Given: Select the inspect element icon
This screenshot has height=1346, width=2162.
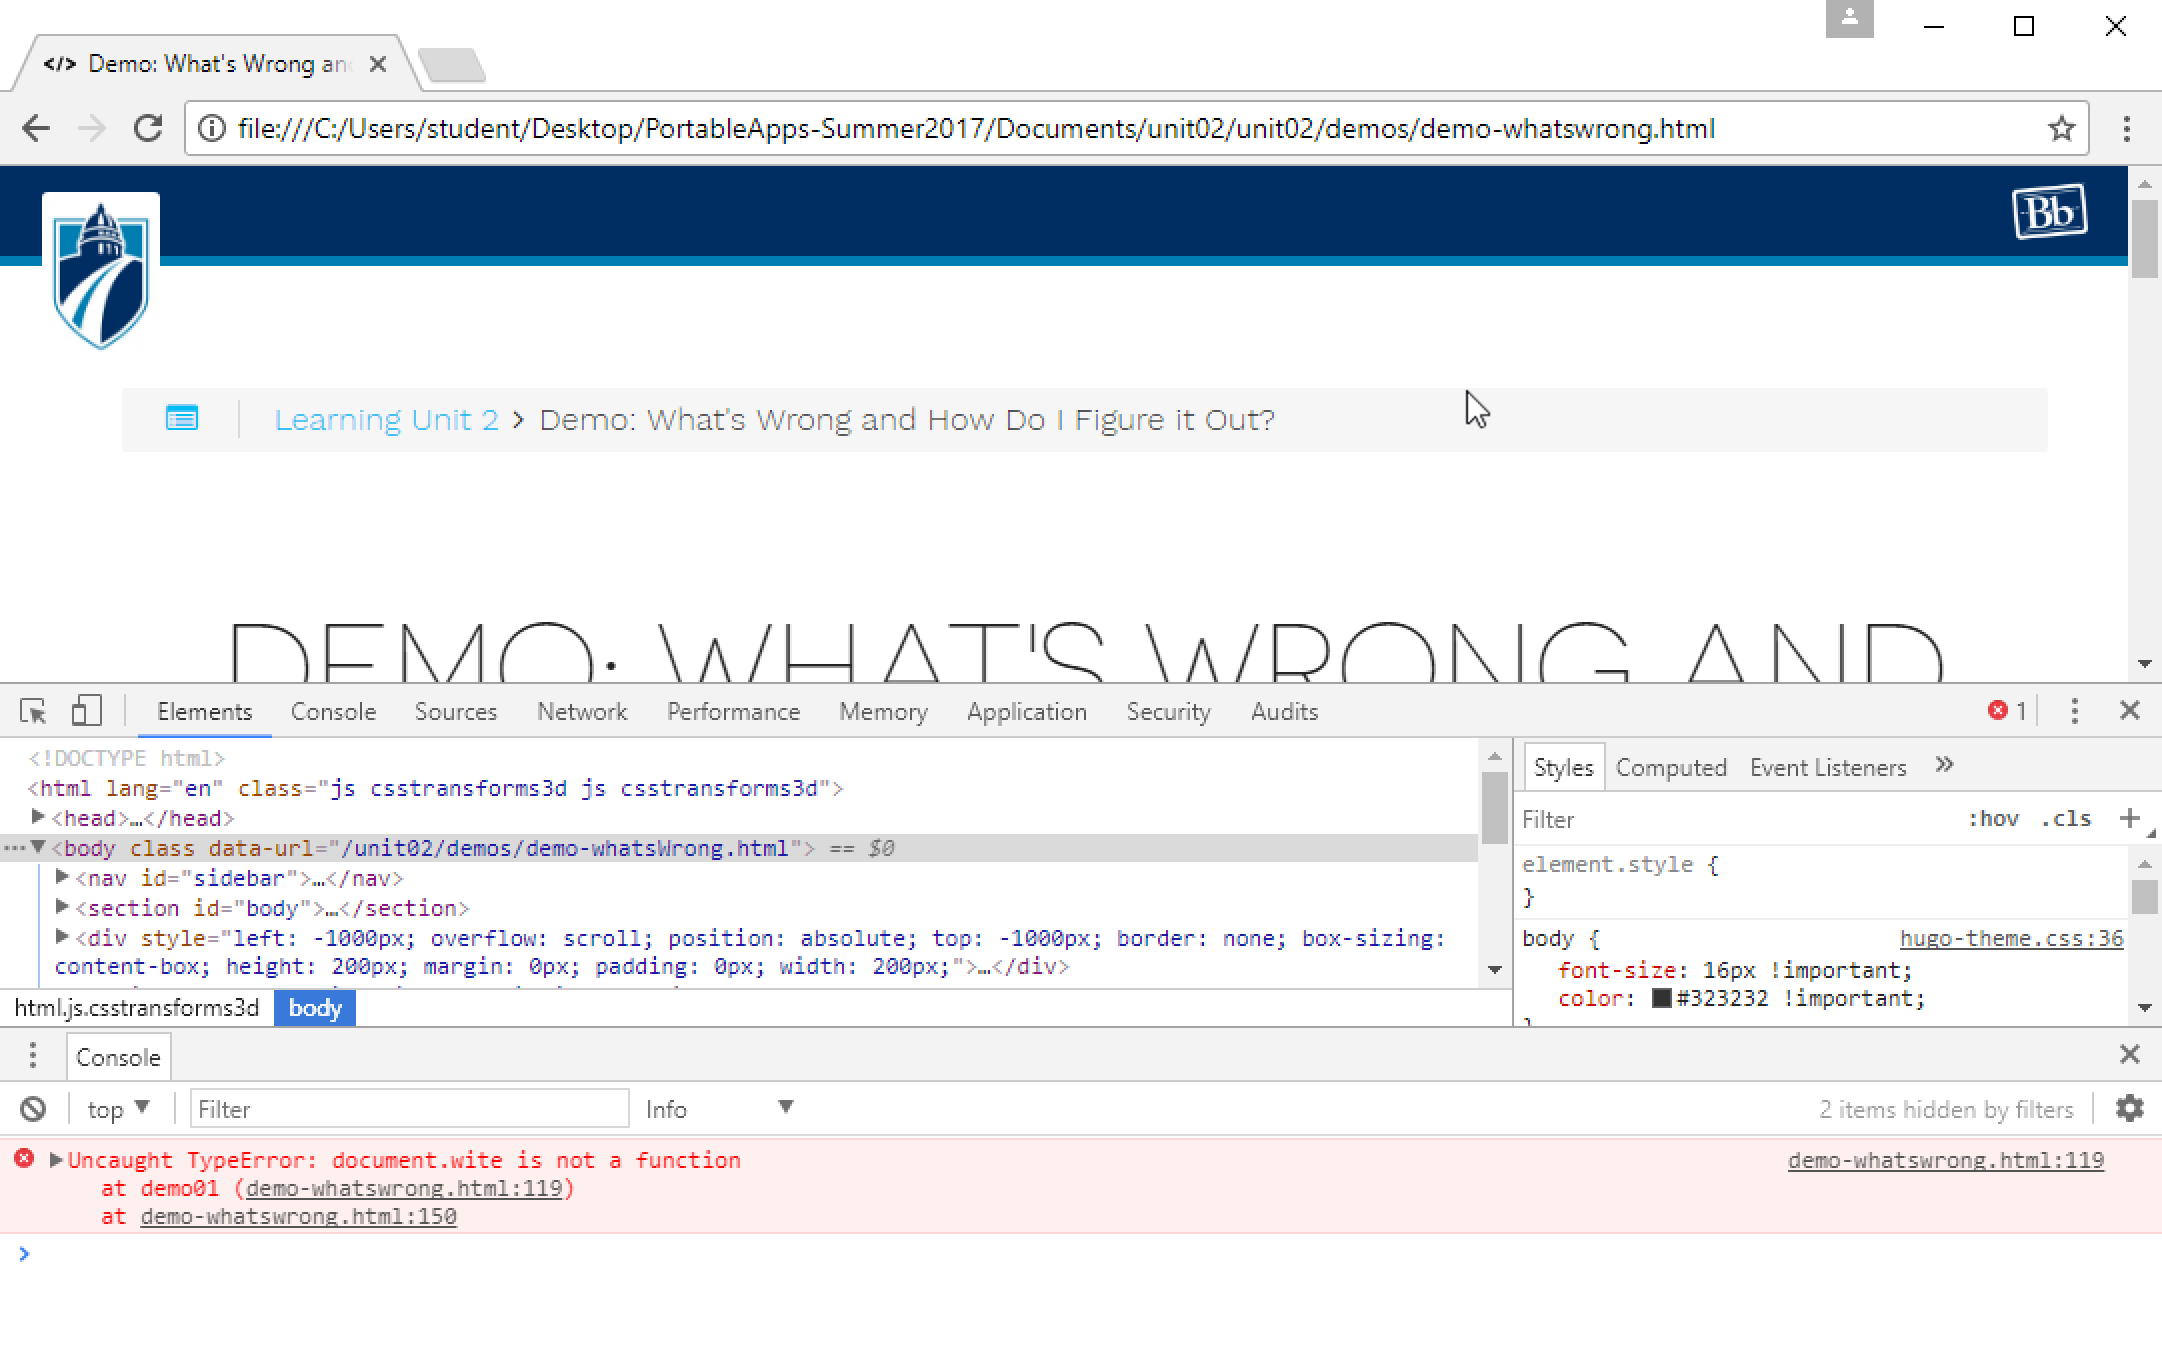Looking at the screenshot, I should tap(33, 710).
